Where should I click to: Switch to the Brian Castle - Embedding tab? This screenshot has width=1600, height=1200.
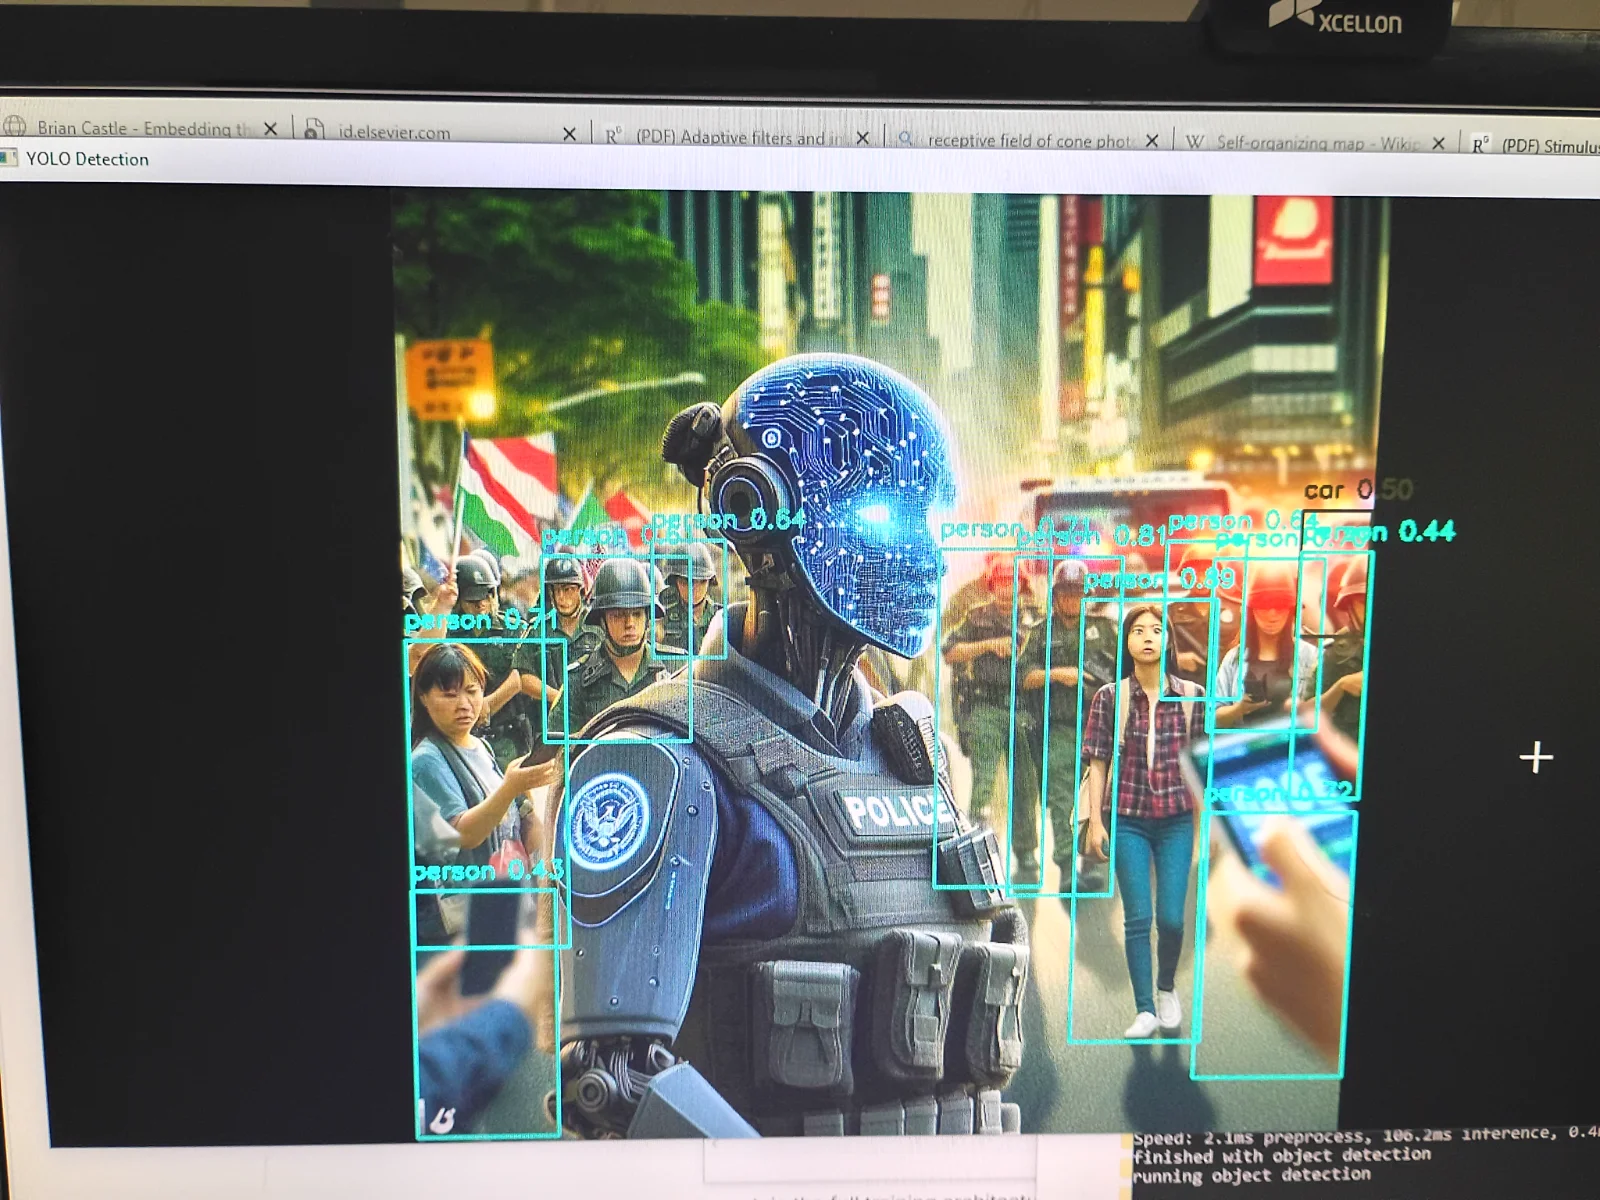(x=140, y=128)
